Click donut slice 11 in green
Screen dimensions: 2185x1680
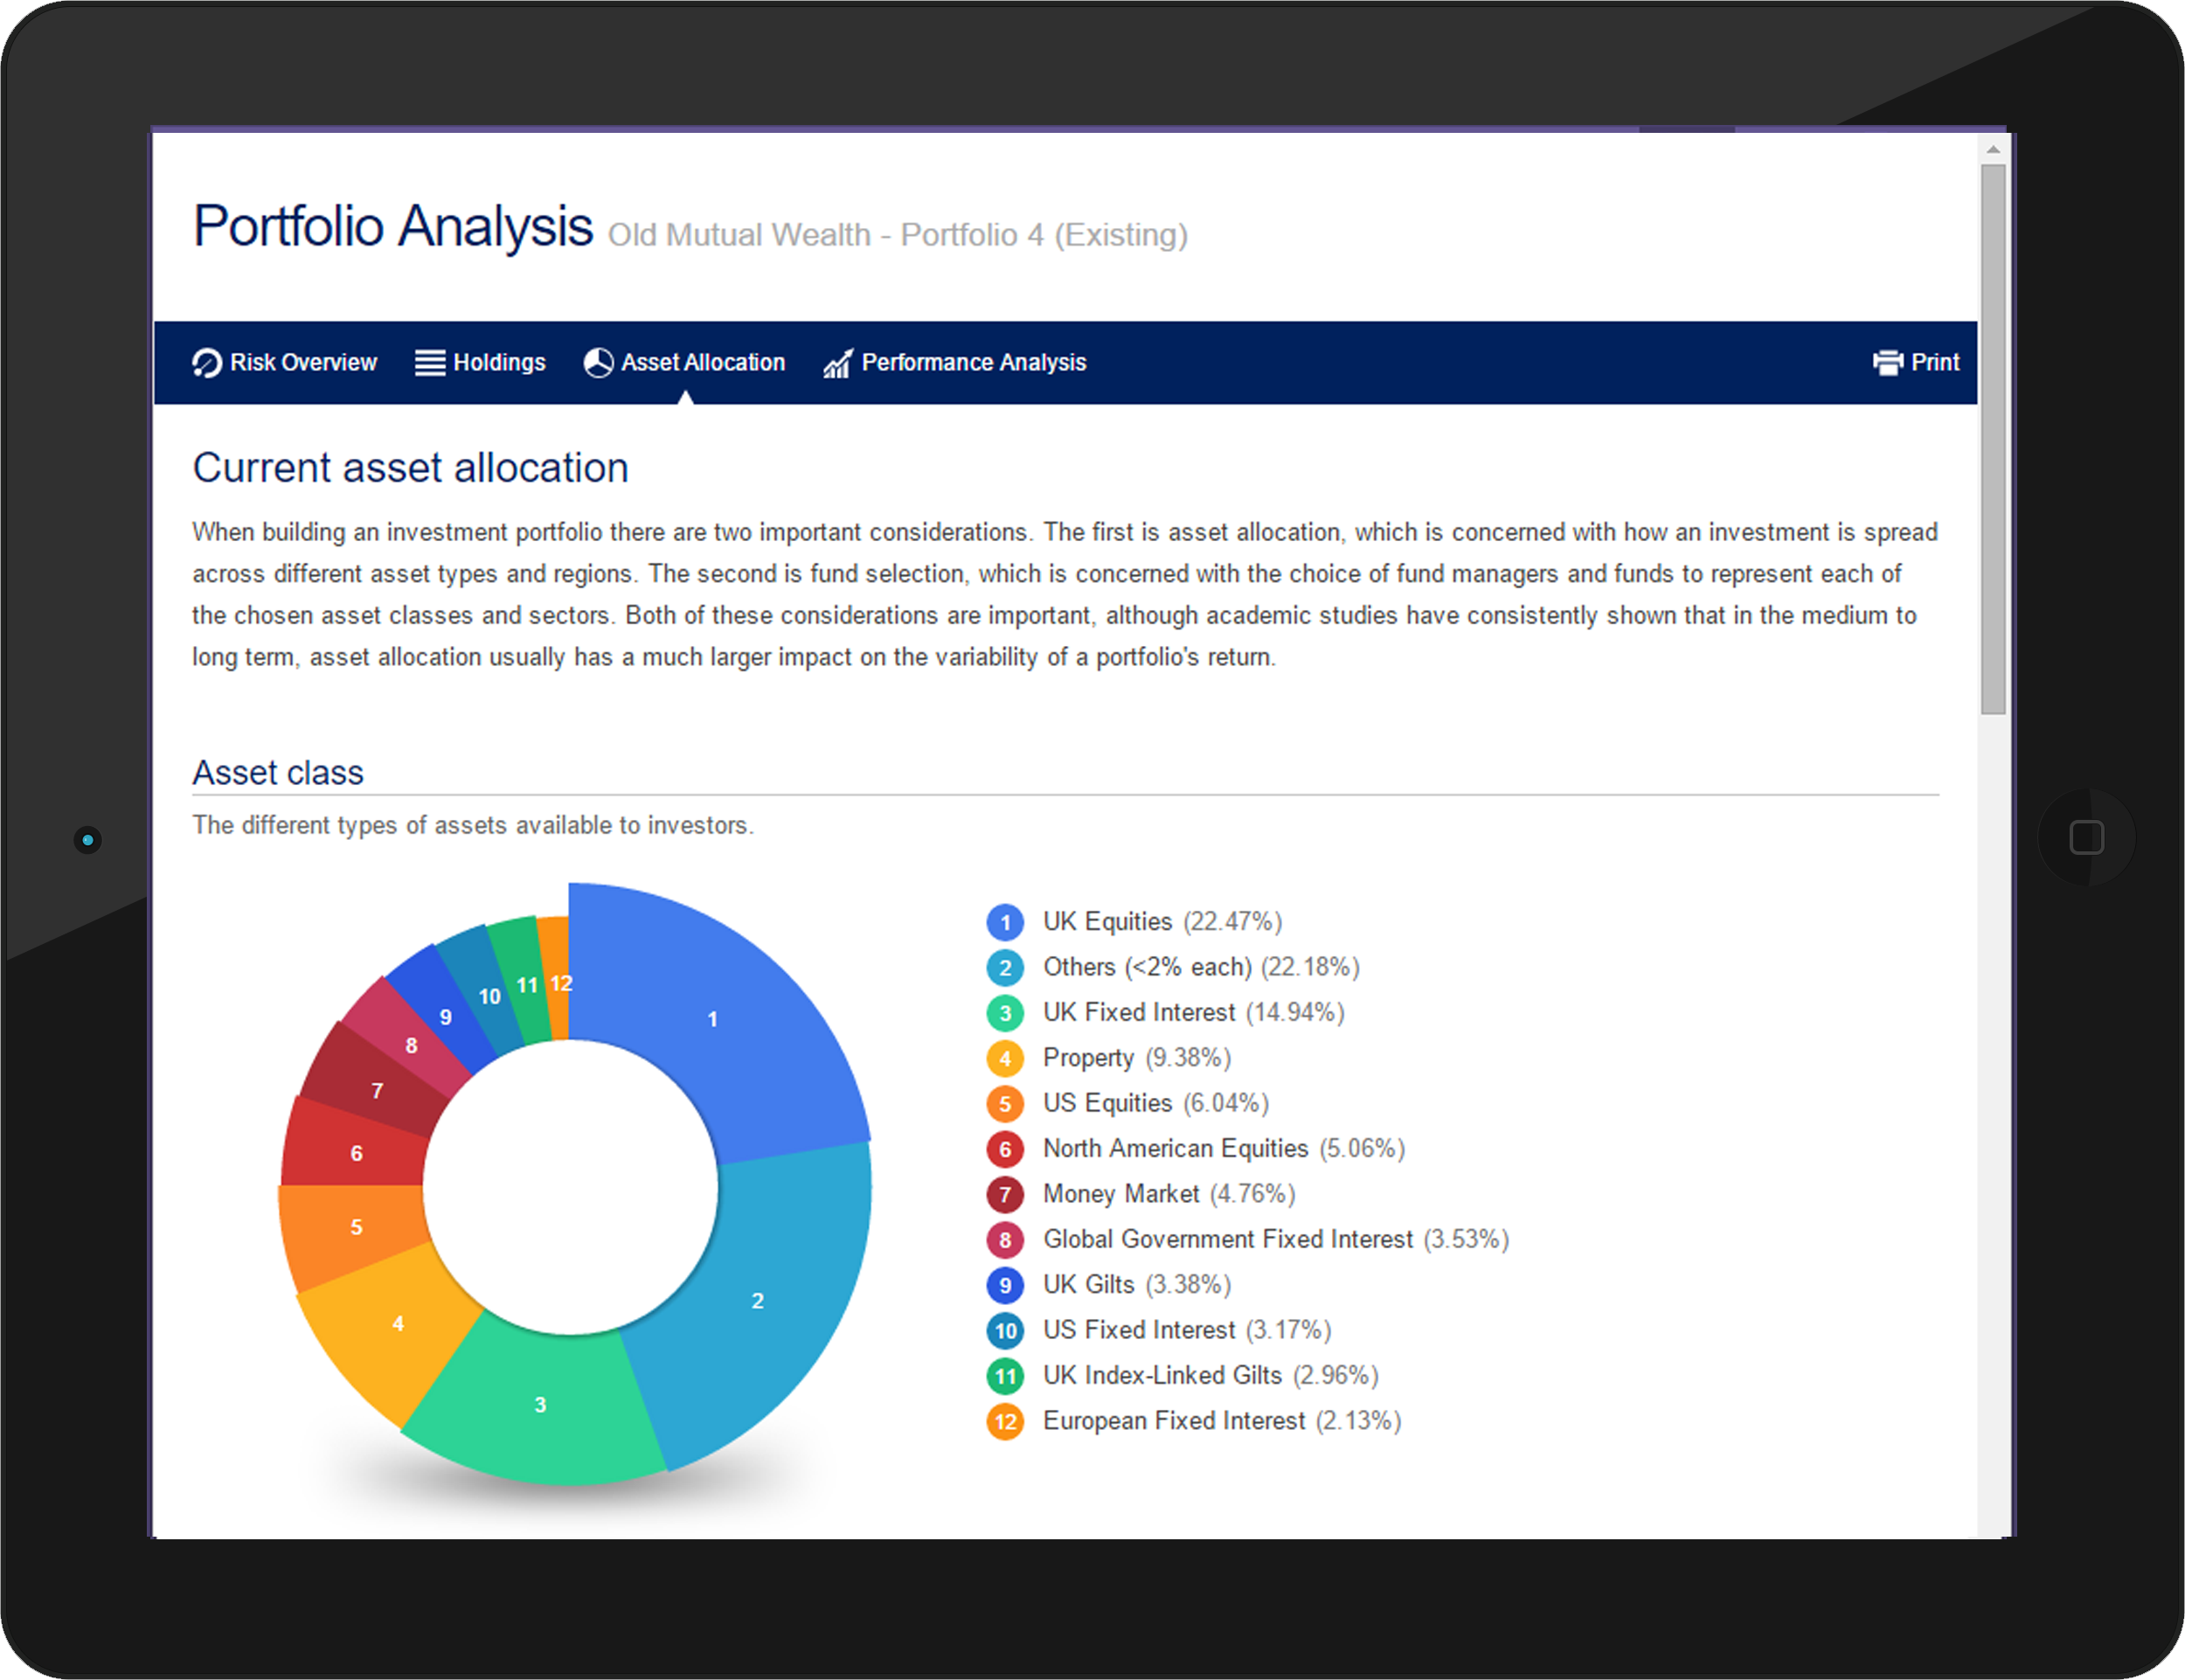pyautogui.click(x=527, y=985)
